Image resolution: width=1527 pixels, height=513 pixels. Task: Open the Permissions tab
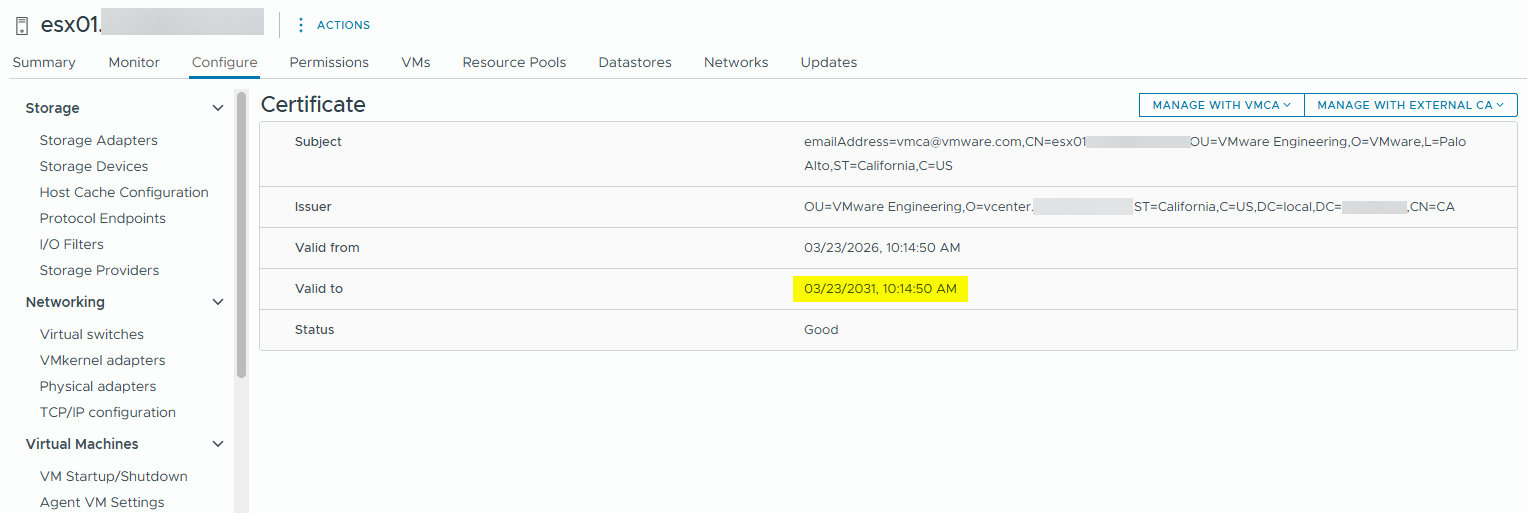(x=329, y=62)
